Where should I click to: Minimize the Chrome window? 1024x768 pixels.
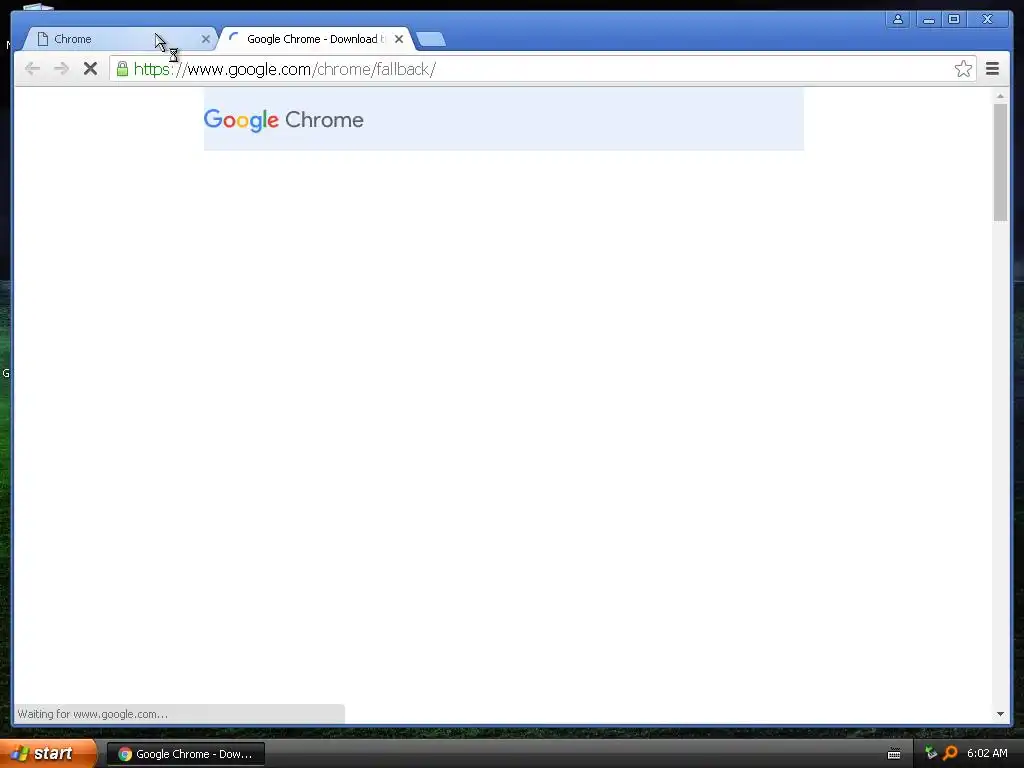[x=929, y=20]
